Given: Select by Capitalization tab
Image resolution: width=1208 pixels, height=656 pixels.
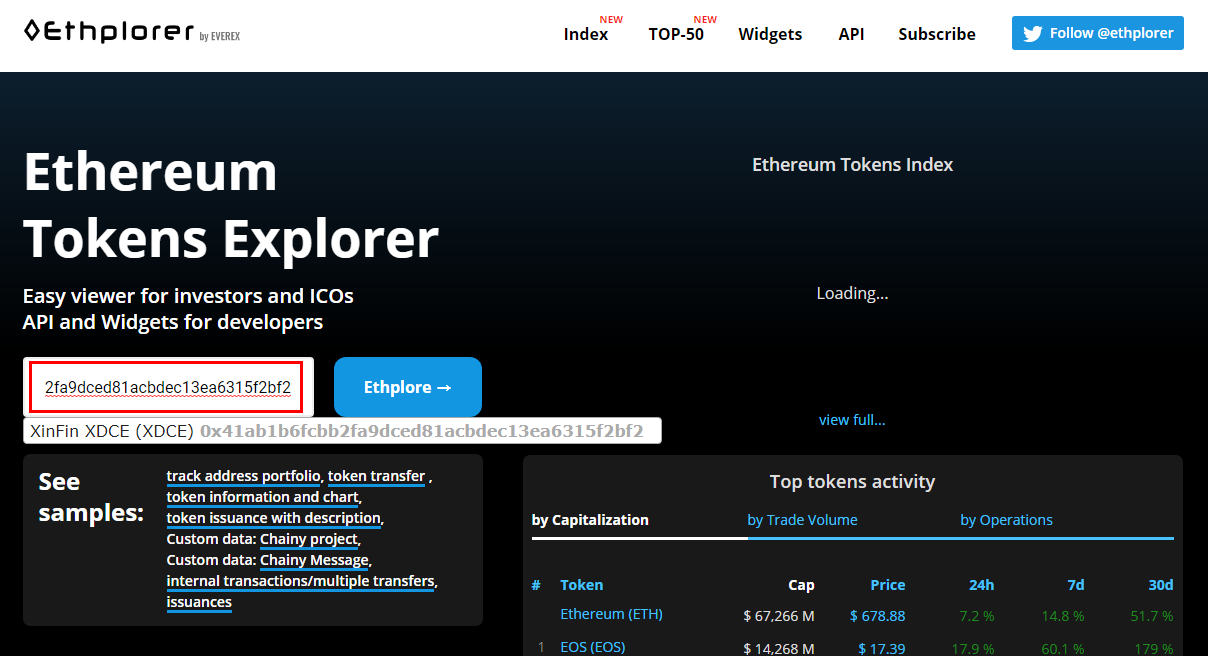Looking at the screenshot, I should (x=590, y=520).
